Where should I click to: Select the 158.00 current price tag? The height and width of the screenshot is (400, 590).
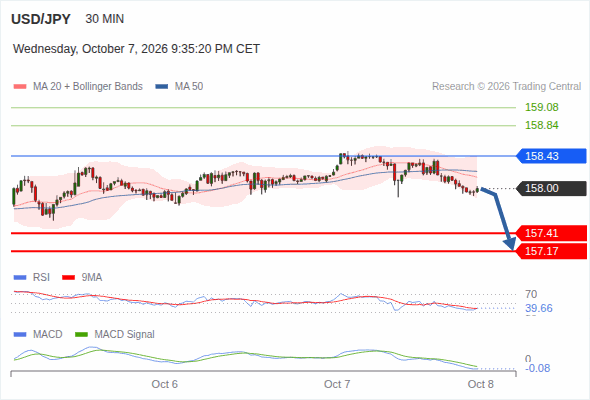[x=551, y=189]
